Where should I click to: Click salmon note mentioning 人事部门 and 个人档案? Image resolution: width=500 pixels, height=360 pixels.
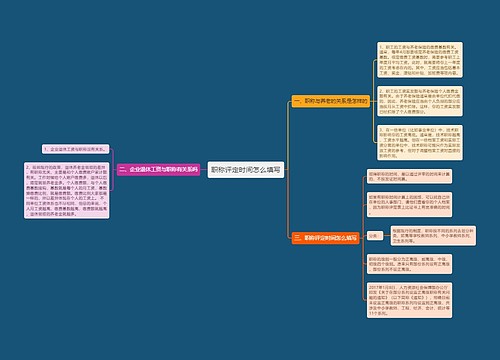coord(409,205)
